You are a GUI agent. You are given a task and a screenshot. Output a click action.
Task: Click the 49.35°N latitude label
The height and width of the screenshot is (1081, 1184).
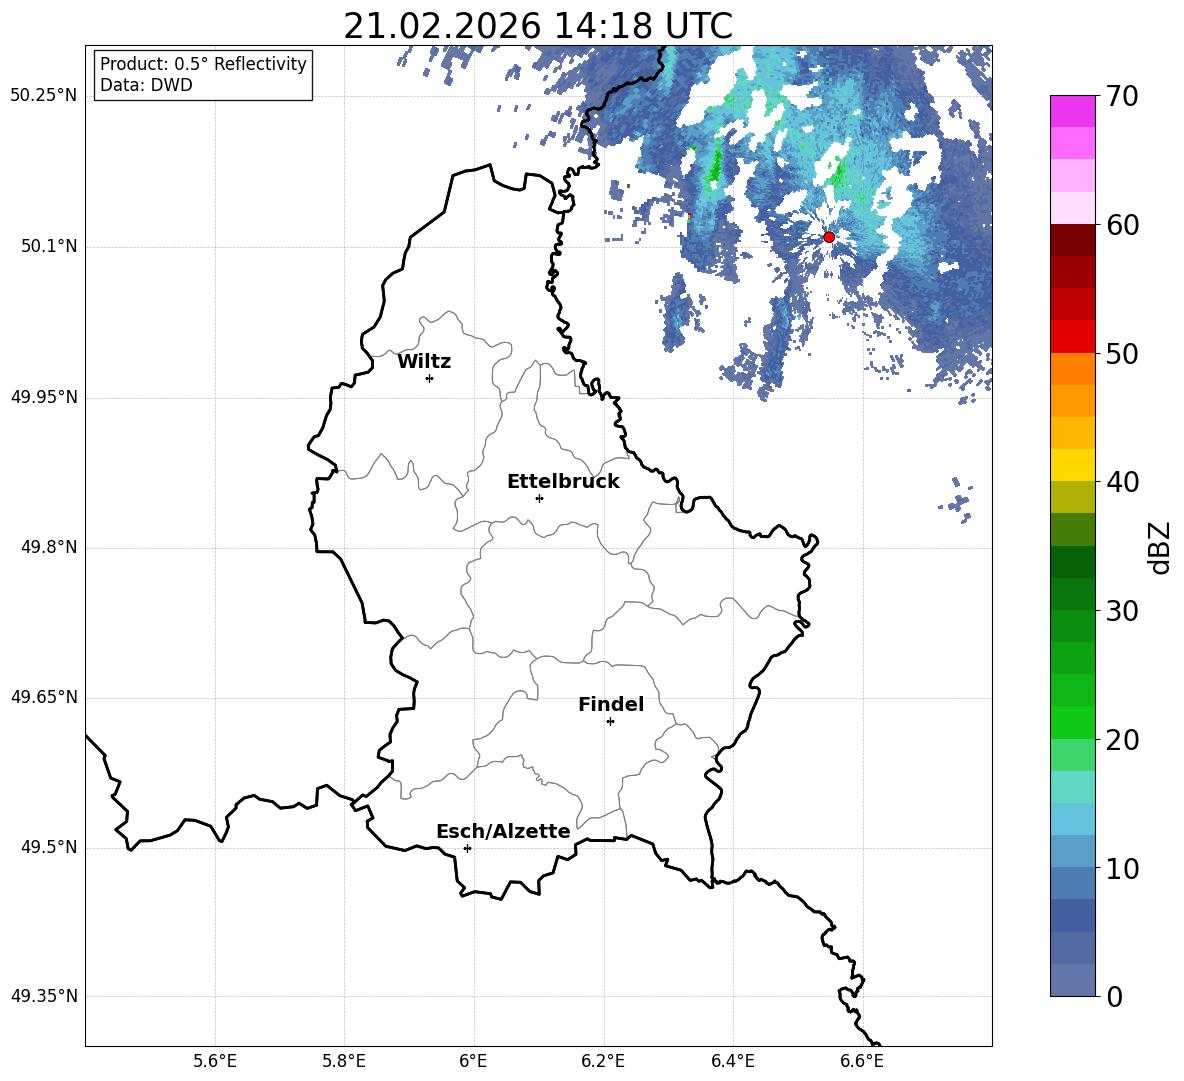tap(44, 996)
